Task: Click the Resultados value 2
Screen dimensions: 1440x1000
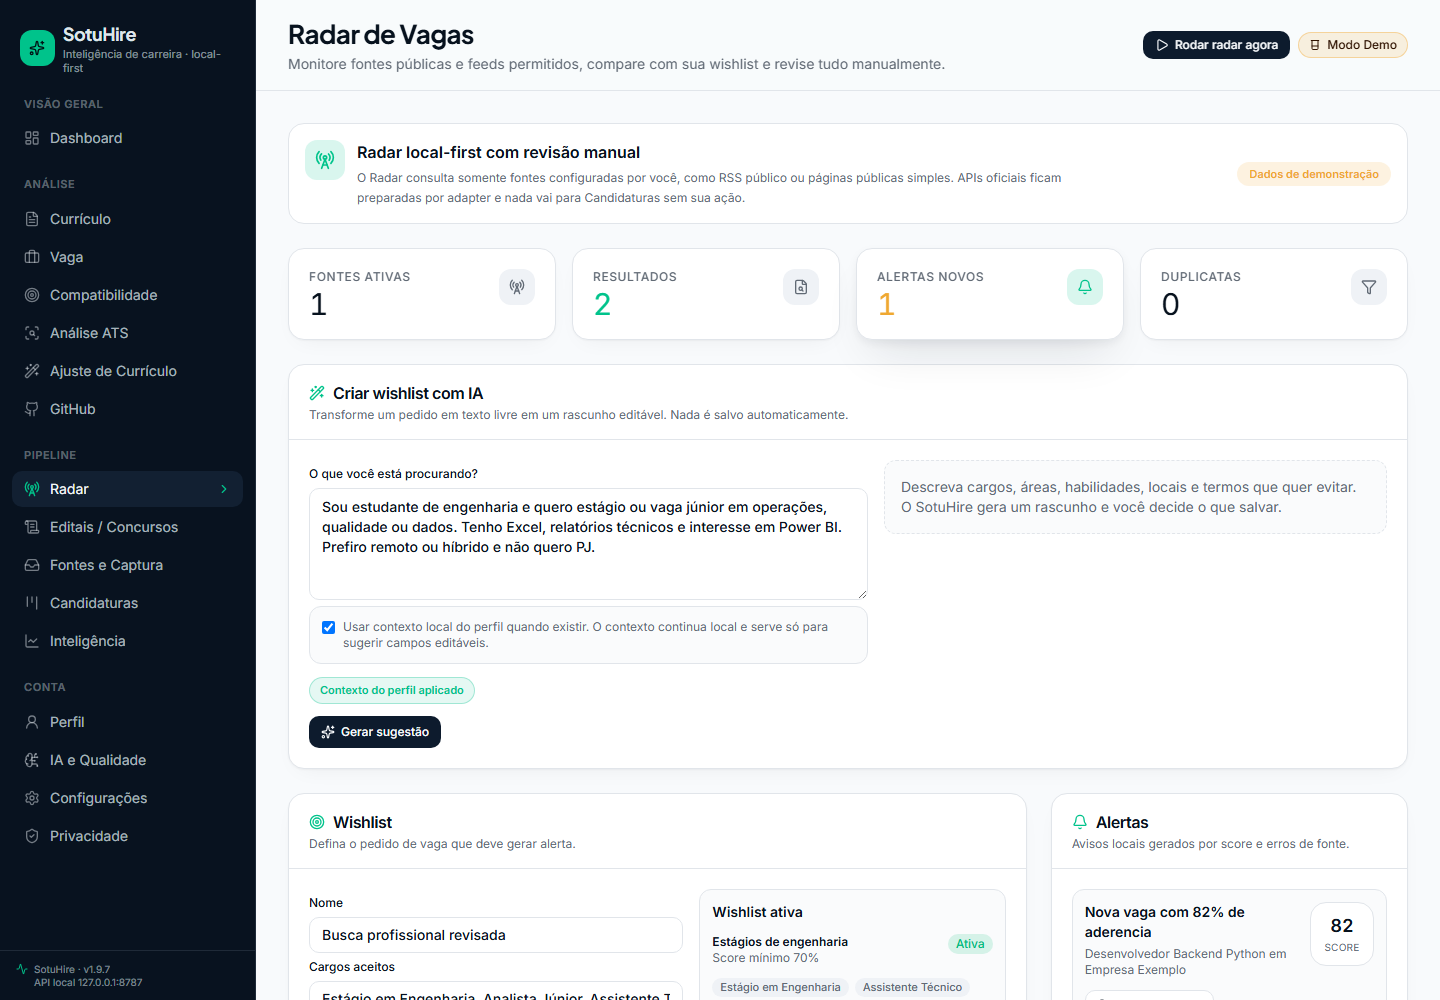Action: tap(602, 304)
